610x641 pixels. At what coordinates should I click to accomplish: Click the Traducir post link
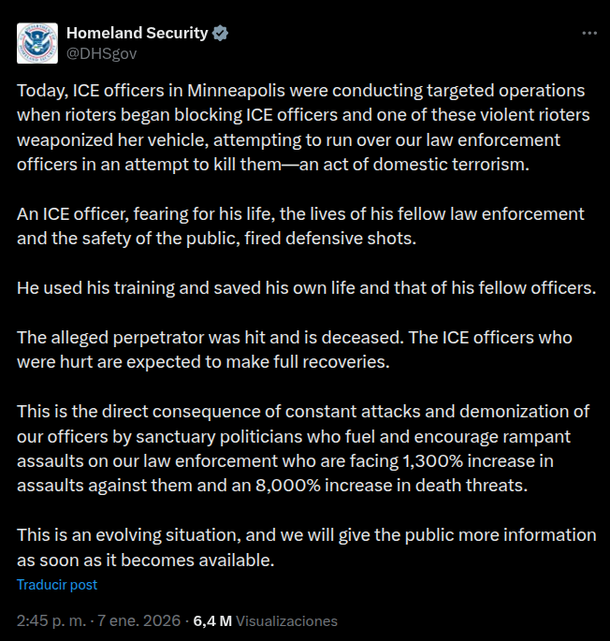[57, 584]
